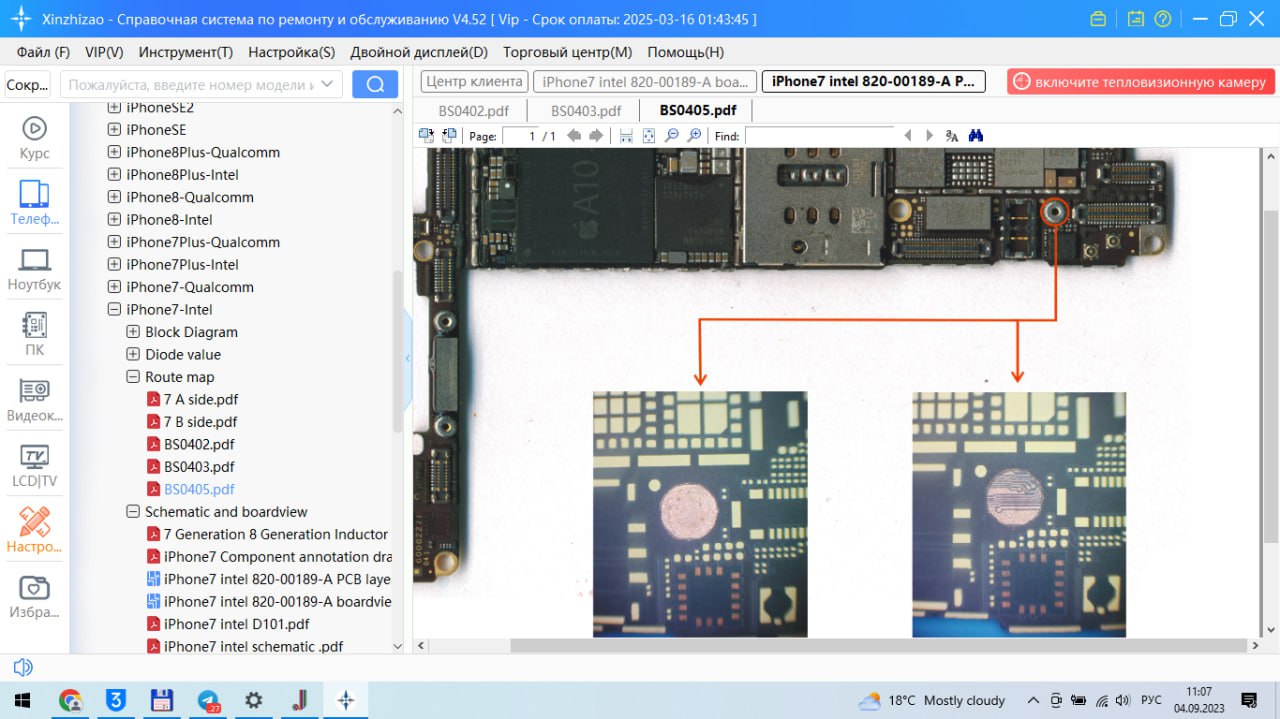Click the second PDF toolbar icon beside Page
This screenshot has height=719, width=1280.
pyautogui.click(x=449, y=135)
